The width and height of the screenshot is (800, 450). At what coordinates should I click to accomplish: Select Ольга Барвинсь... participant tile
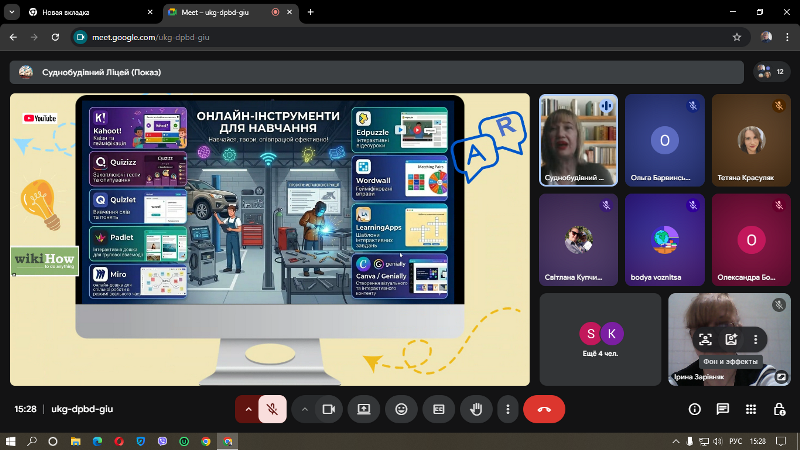665,140
